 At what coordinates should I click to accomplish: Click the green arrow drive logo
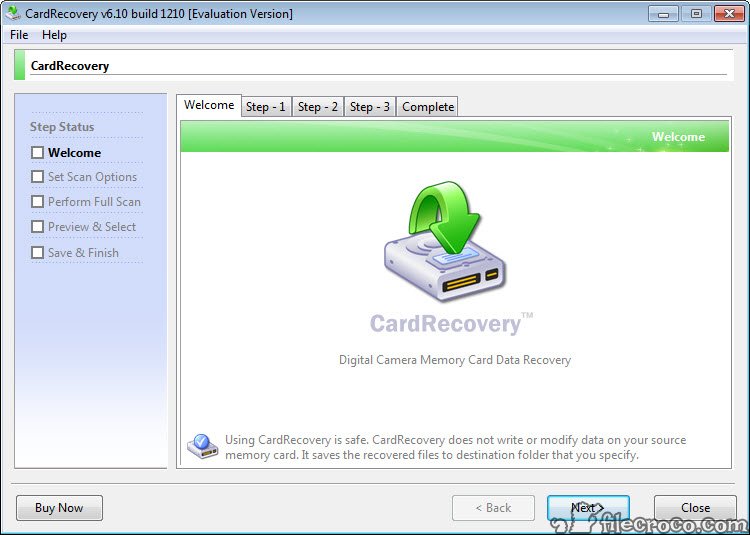(445, 241)
